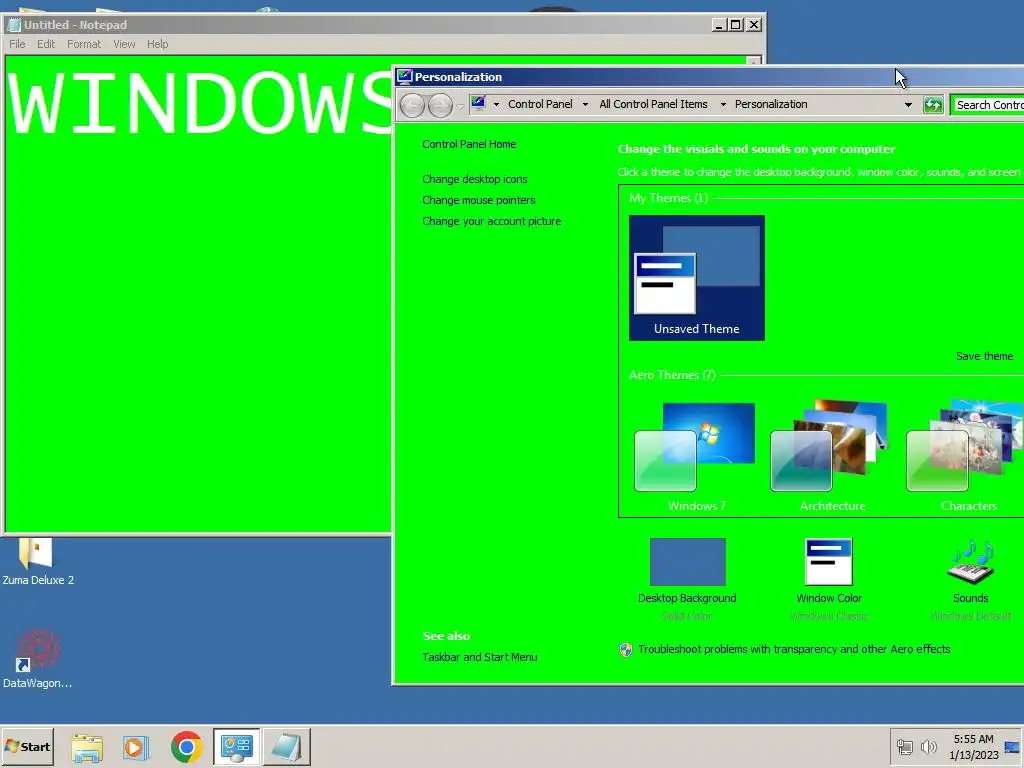The image size is (1024, 768).
Task: Click the network tray icon
Action: (904, 746)
